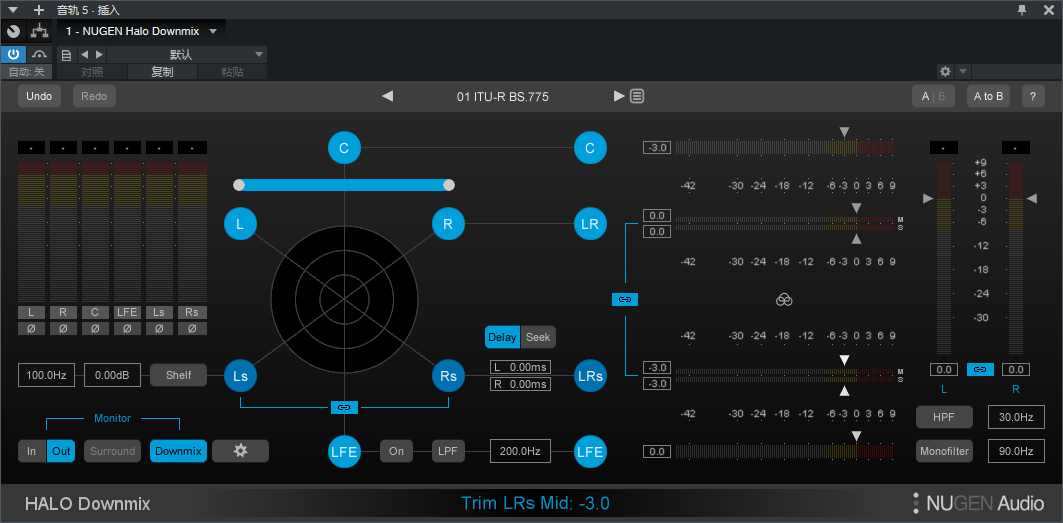This screenshot has height=523, width=1063.
Task: Select Downmix monitoring
Action: pos(178,451)
